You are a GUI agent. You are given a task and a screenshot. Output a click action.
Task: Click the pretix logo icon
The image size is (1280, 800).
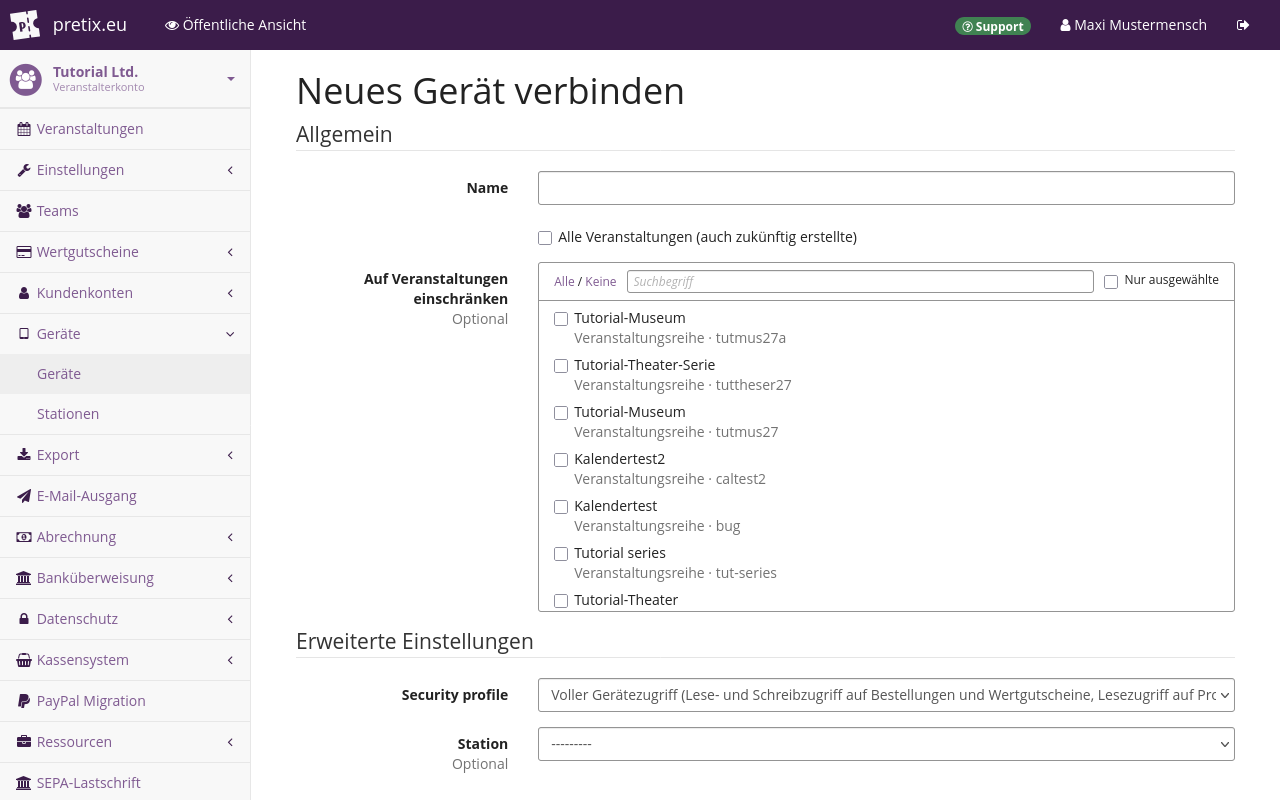[x=25, y=25]
